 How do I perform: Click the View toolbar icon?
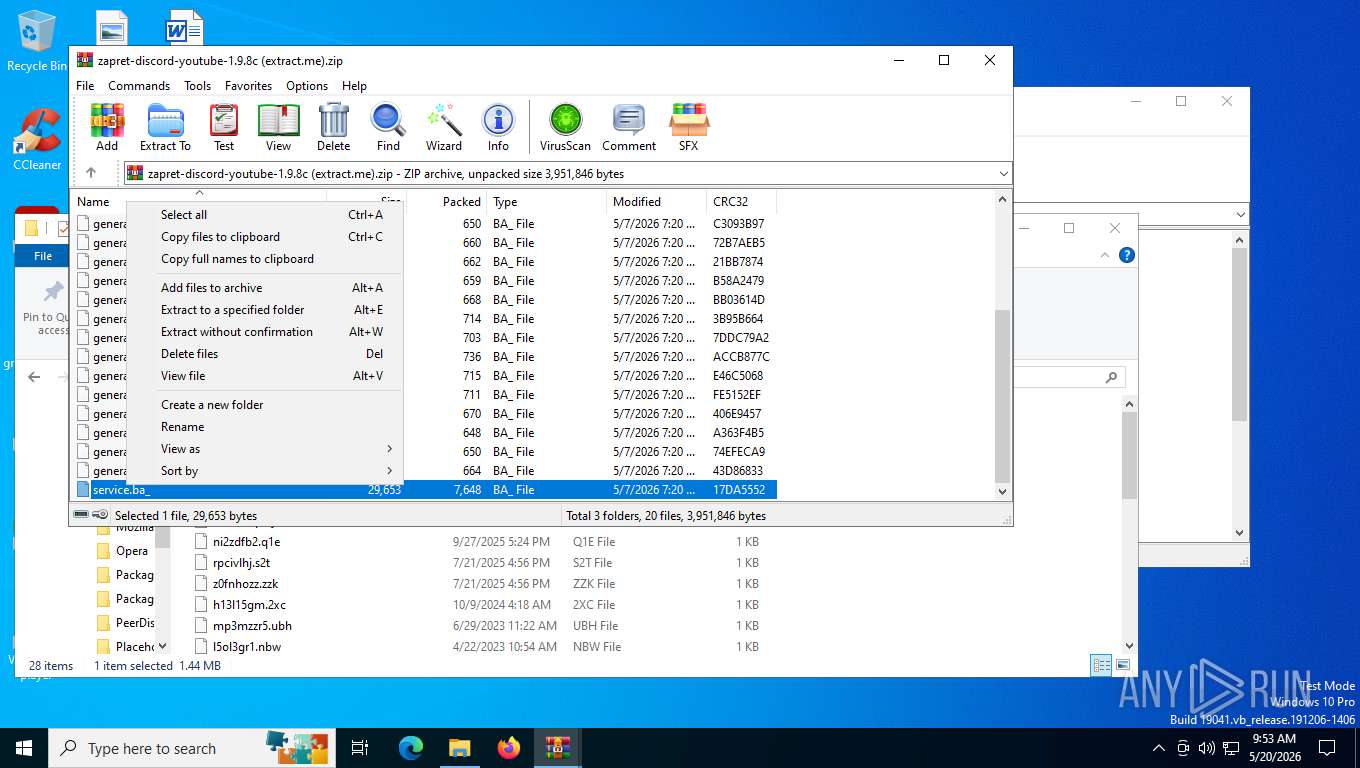(278, 127)
